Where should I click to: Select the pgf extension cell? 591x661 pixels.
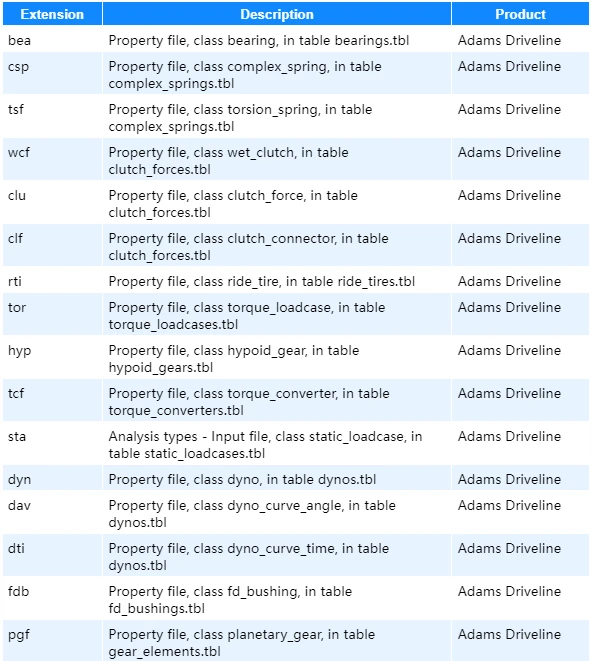click(52, 641)
